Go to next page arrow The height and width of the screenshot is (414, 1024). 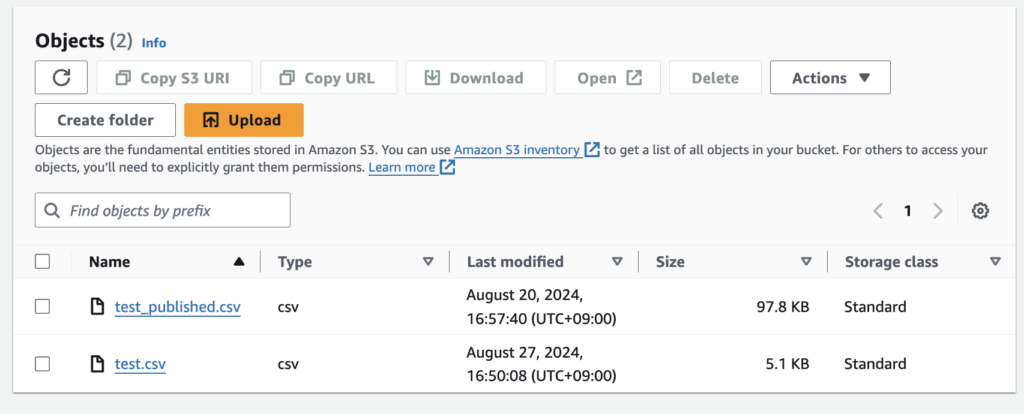coord(938,211)
